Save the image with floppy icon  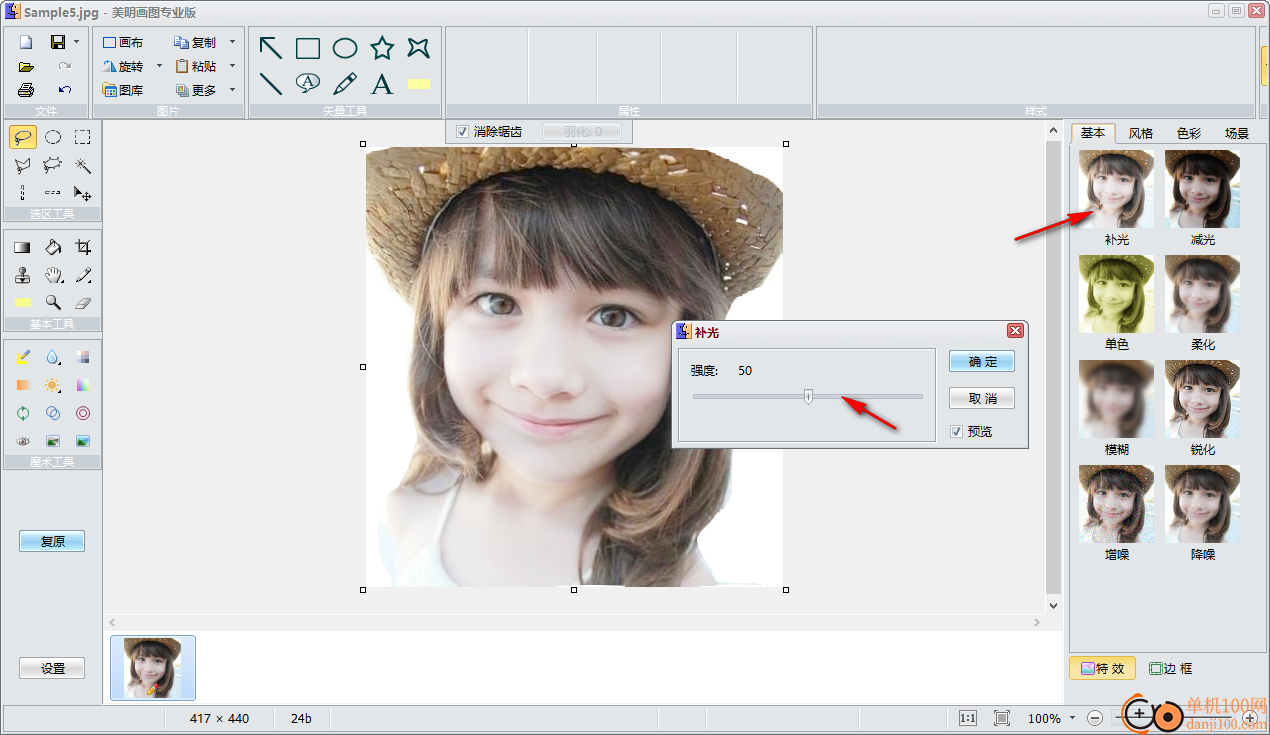click(x=58, y=42)
